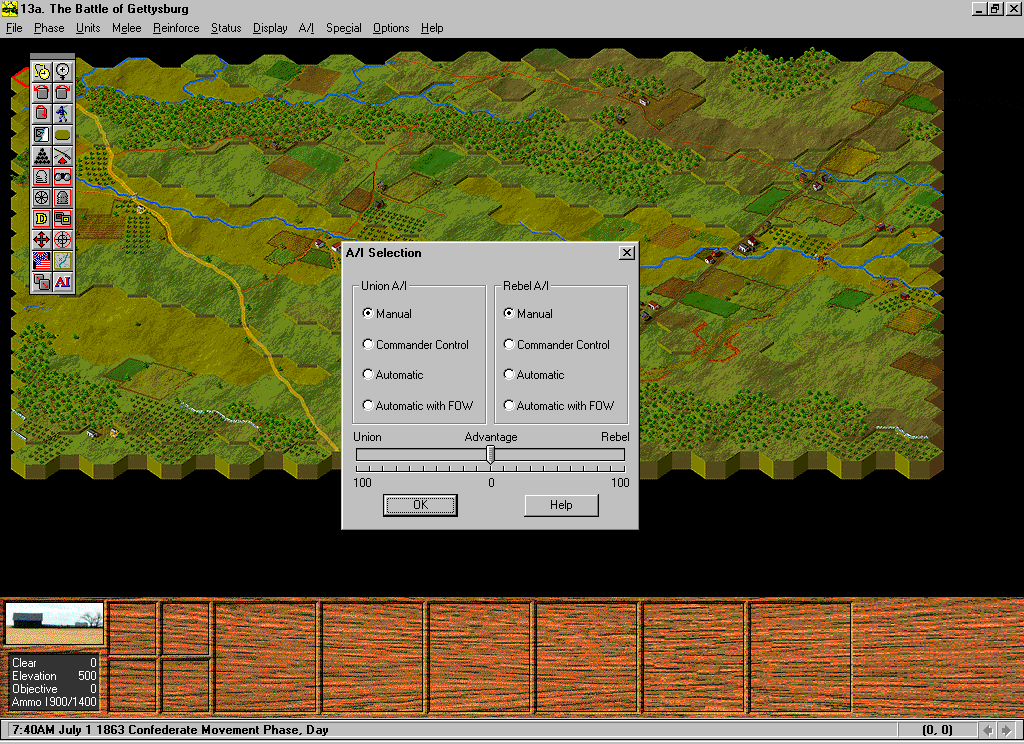Confirm A/I Selection with OK
This screenshot has height=744, width=1024.
coord(420,505)
